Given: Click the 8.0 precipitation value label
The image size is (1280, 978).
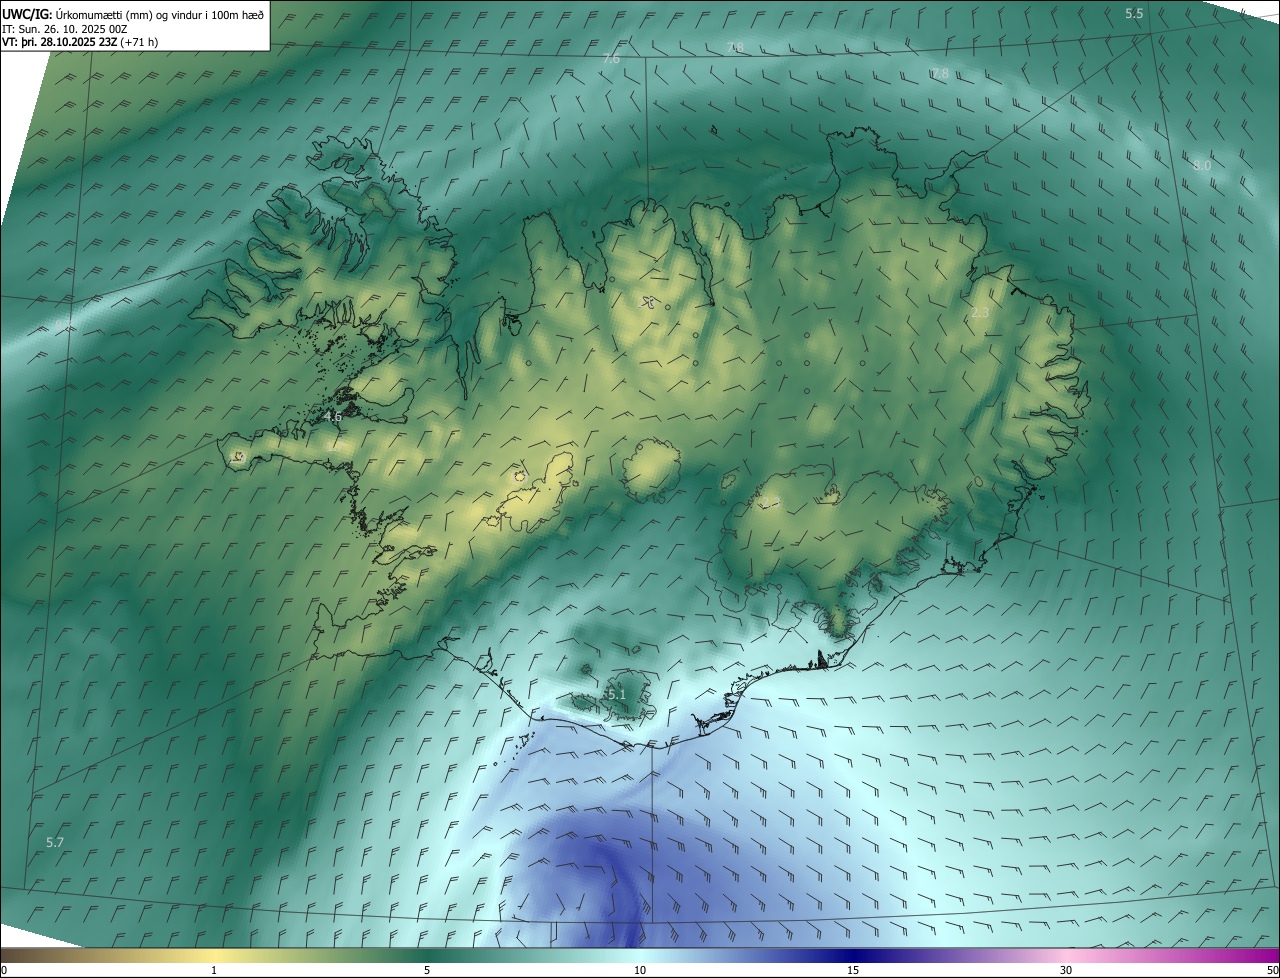Looking at the screenshot, I should point(1202,165).
